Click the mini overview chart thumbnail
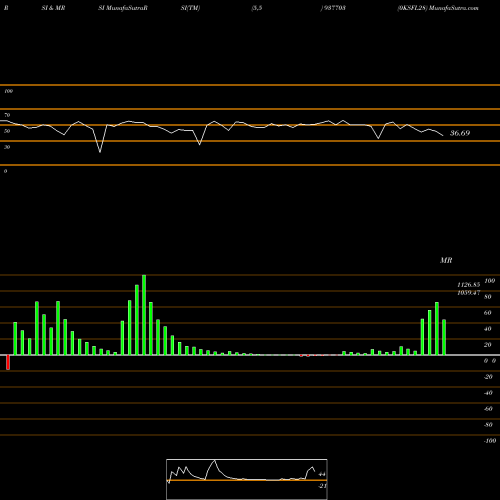 tap(247, 479)
